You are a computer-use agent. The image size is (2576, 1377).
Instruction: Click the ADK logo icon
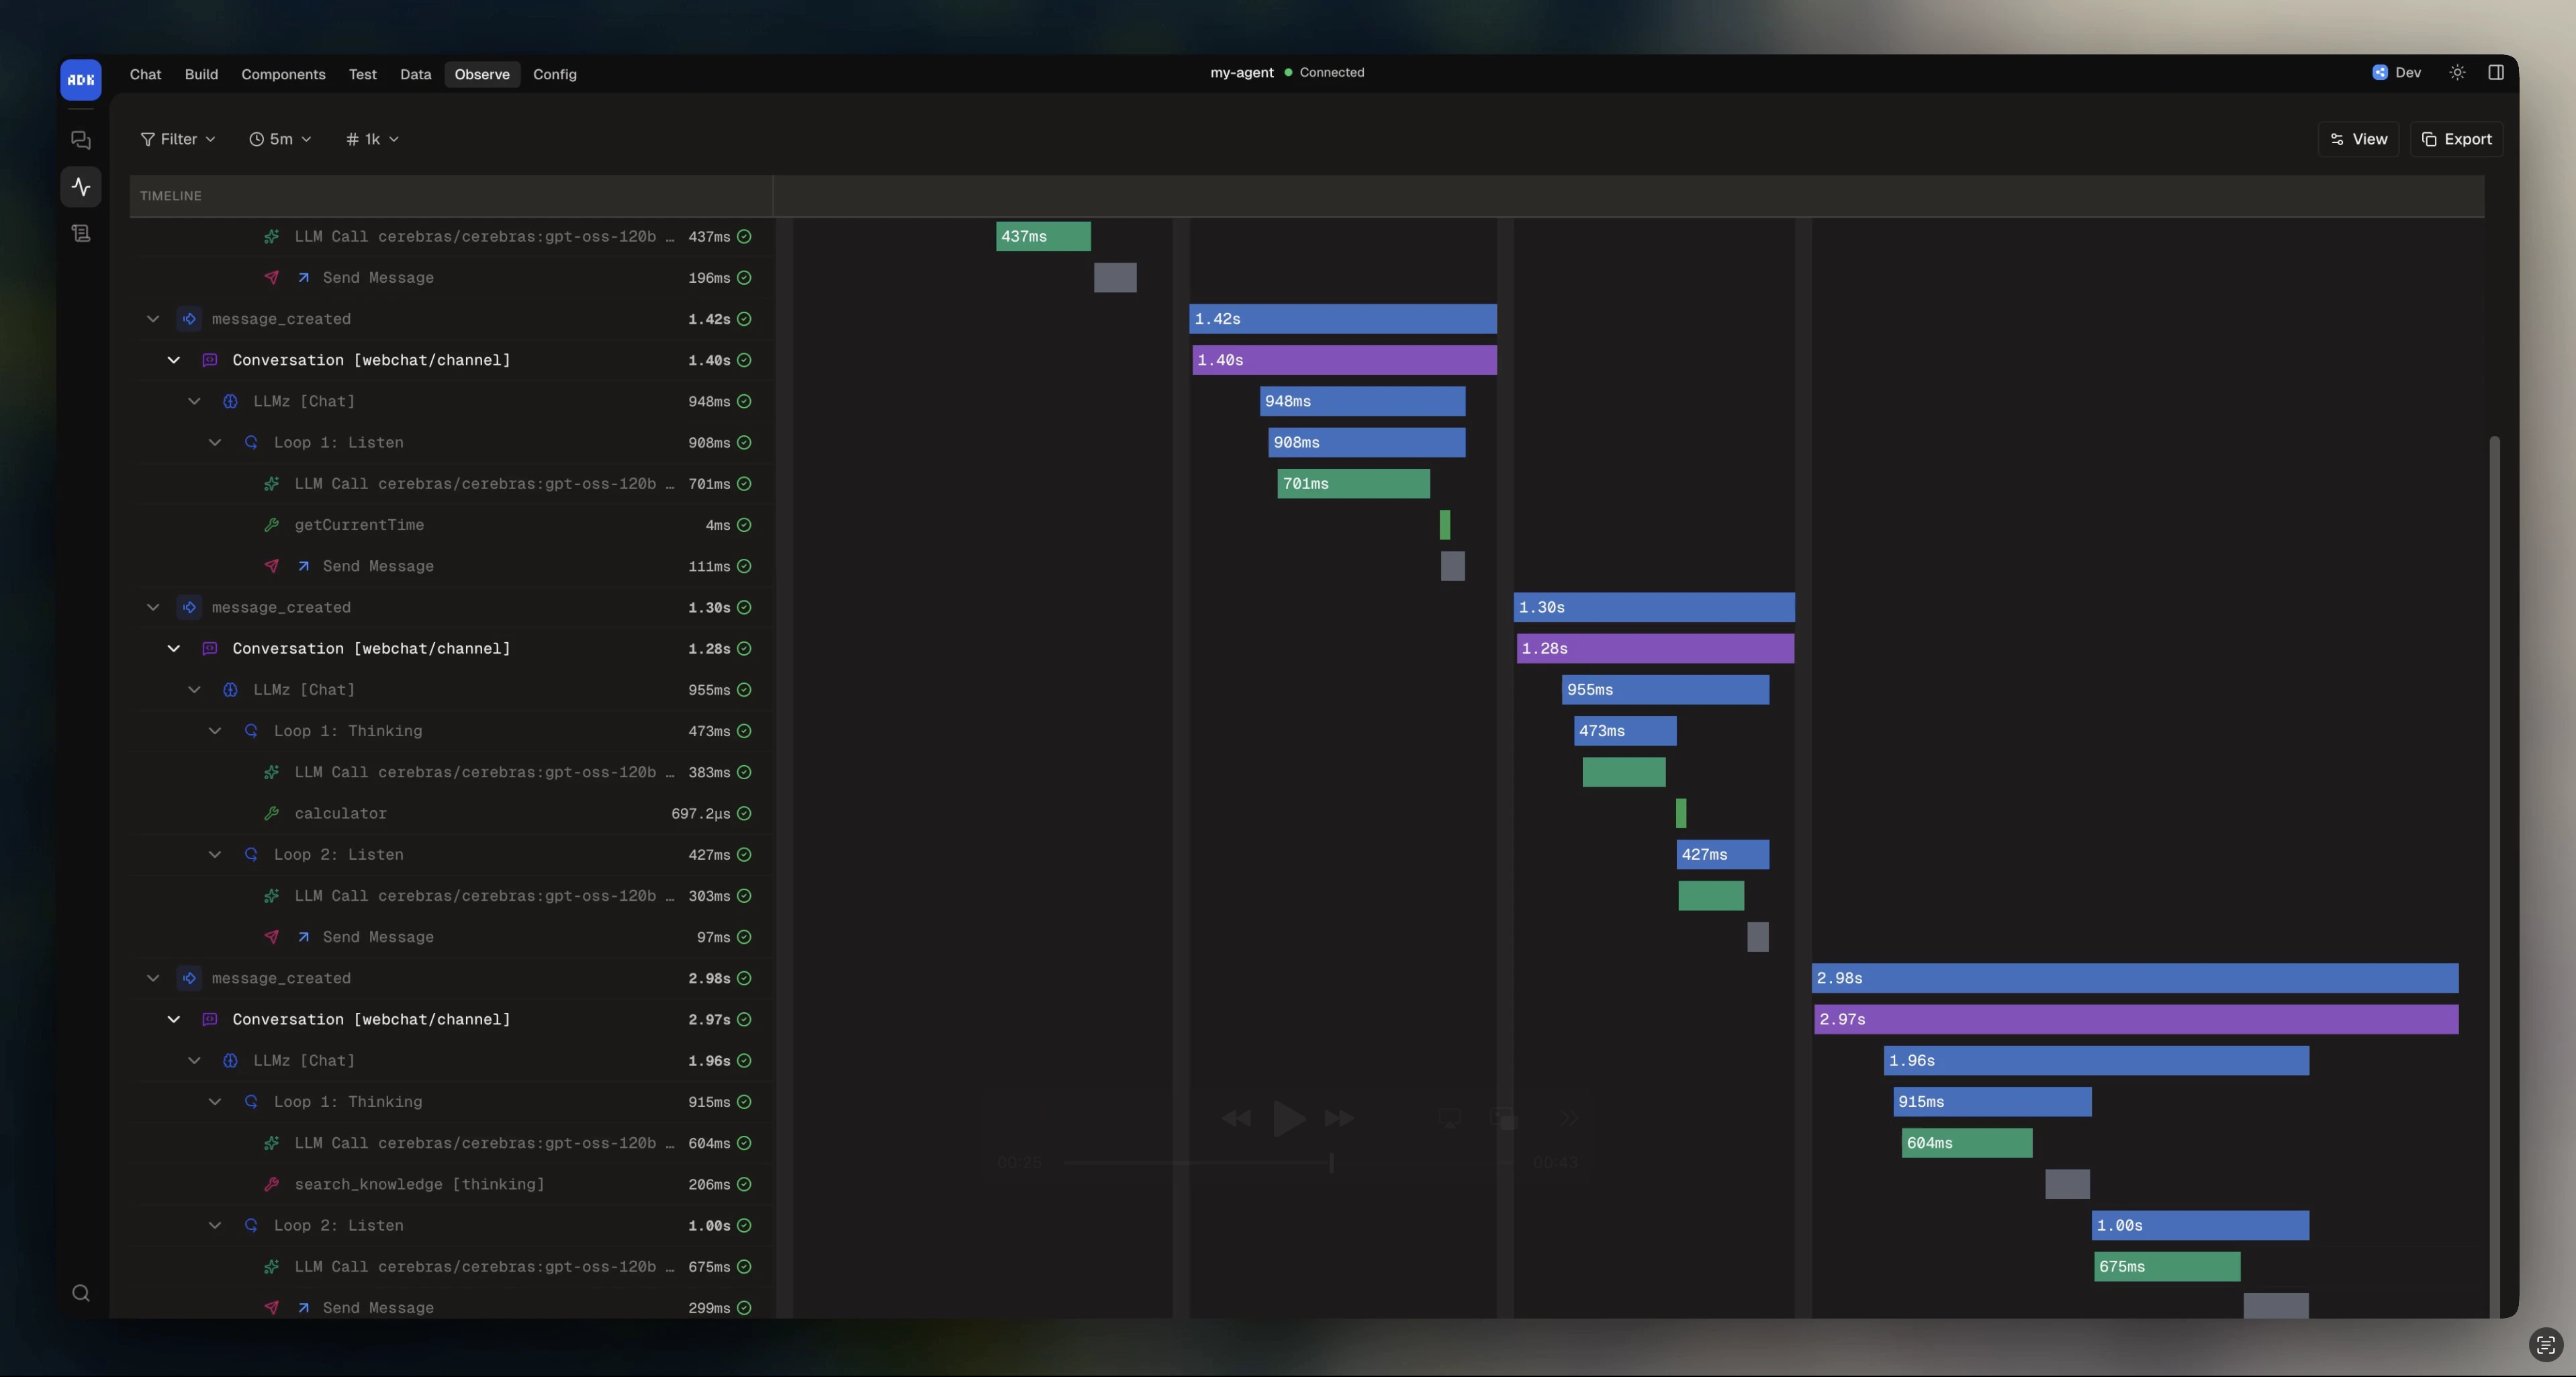coord(80,79)
